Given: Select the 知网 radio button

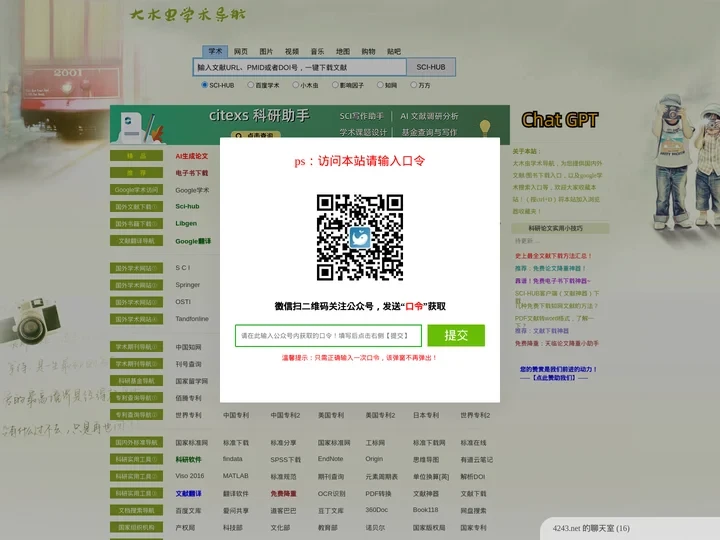Looking at the screenshot, I should pos(380,85).
